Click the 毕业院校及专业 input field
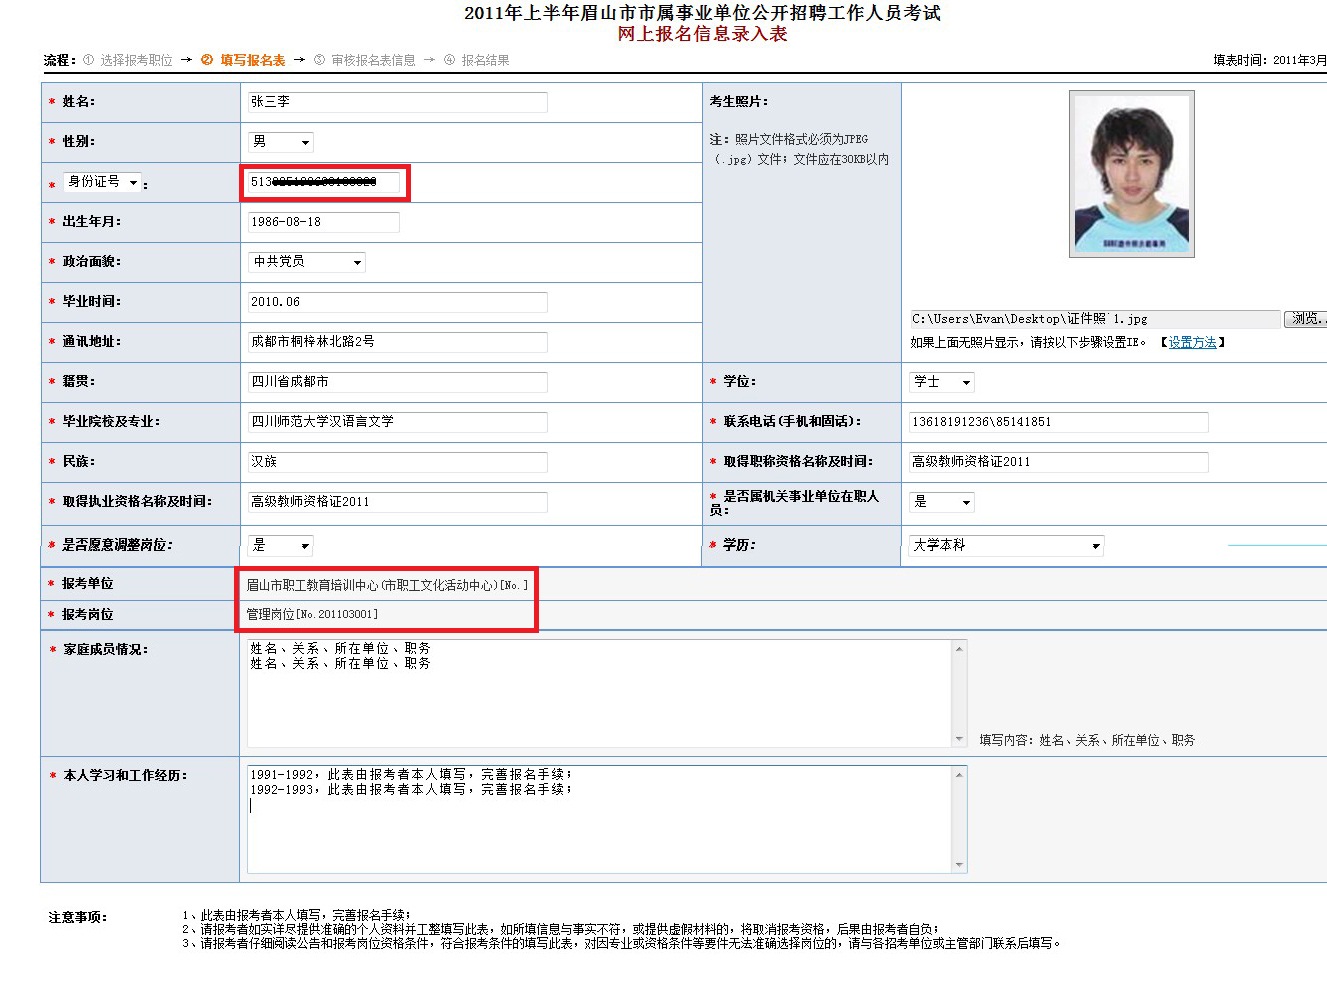The width and height of the screenshot is (1327, 999). 397,422
